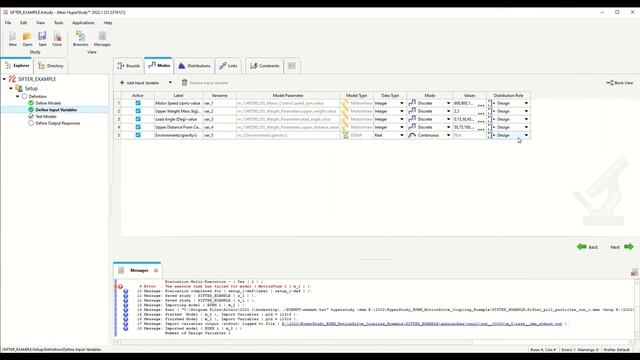Viewport: 640px width, 360px height.
Task: Open the Tools menu
Action: (x=58, y=23)
